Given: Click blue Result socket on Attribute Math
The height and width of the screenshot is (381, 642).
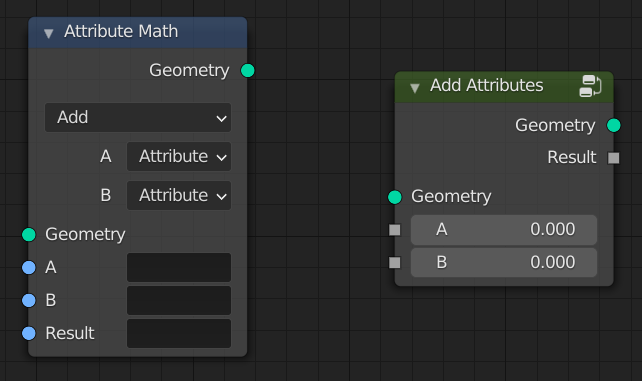Looking at the screenshot, I should 29,333.
